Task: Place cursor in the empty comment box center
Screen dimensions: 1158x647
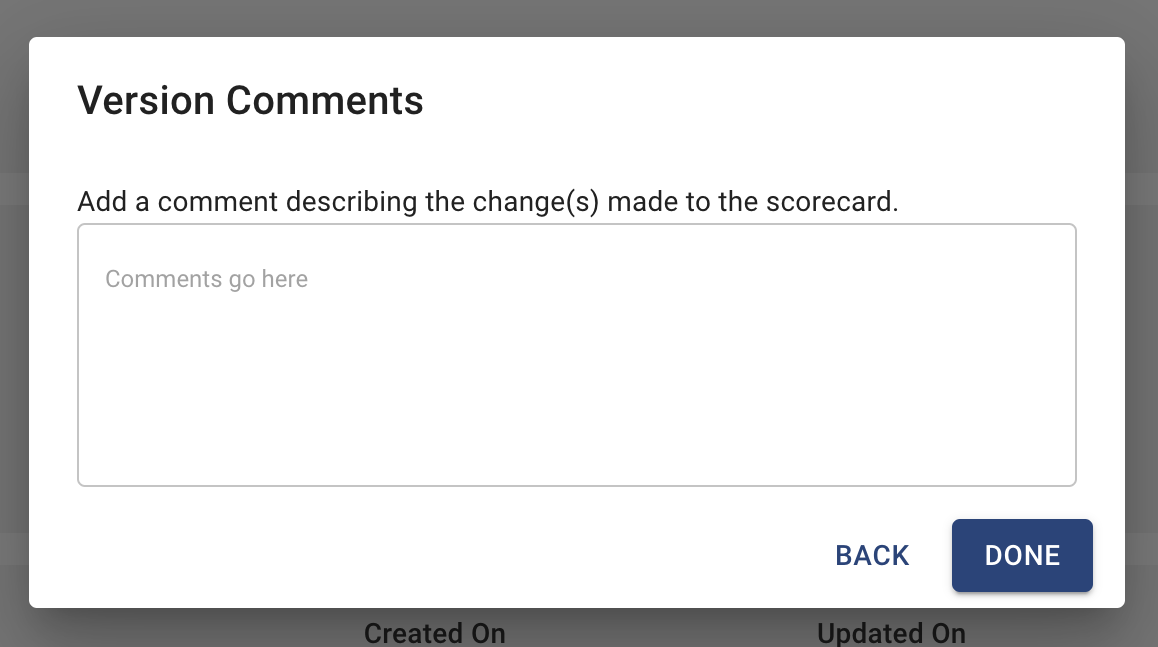Action: 577,355
